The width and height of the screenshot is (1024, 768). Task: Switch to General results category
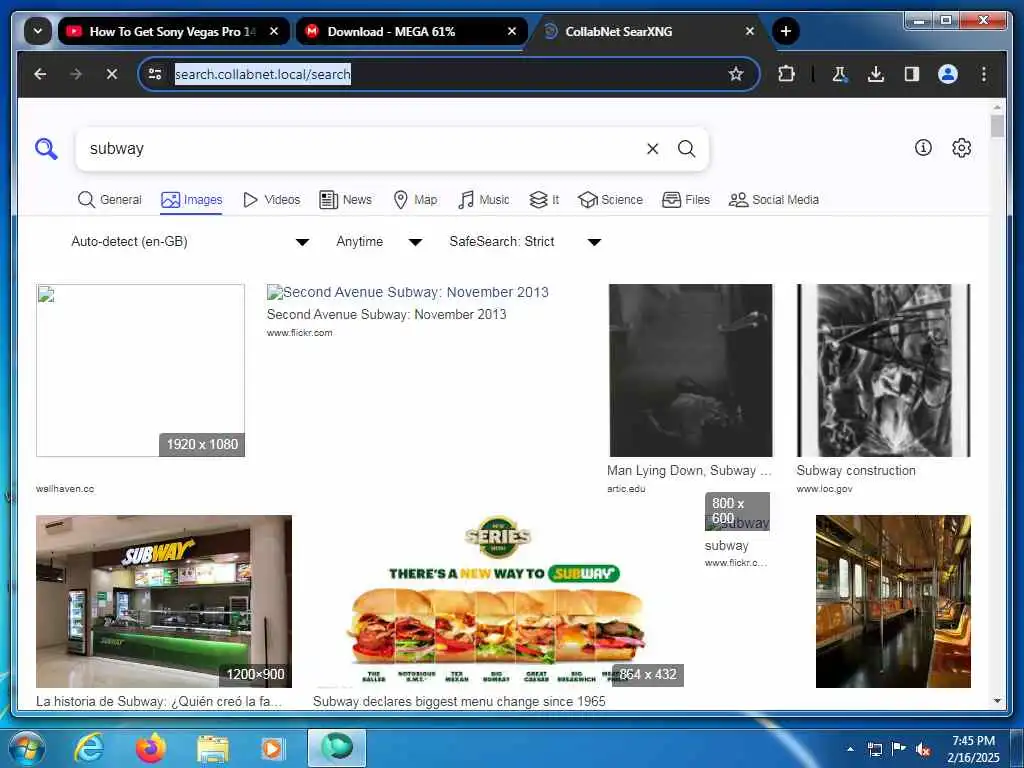click(109, 200)
